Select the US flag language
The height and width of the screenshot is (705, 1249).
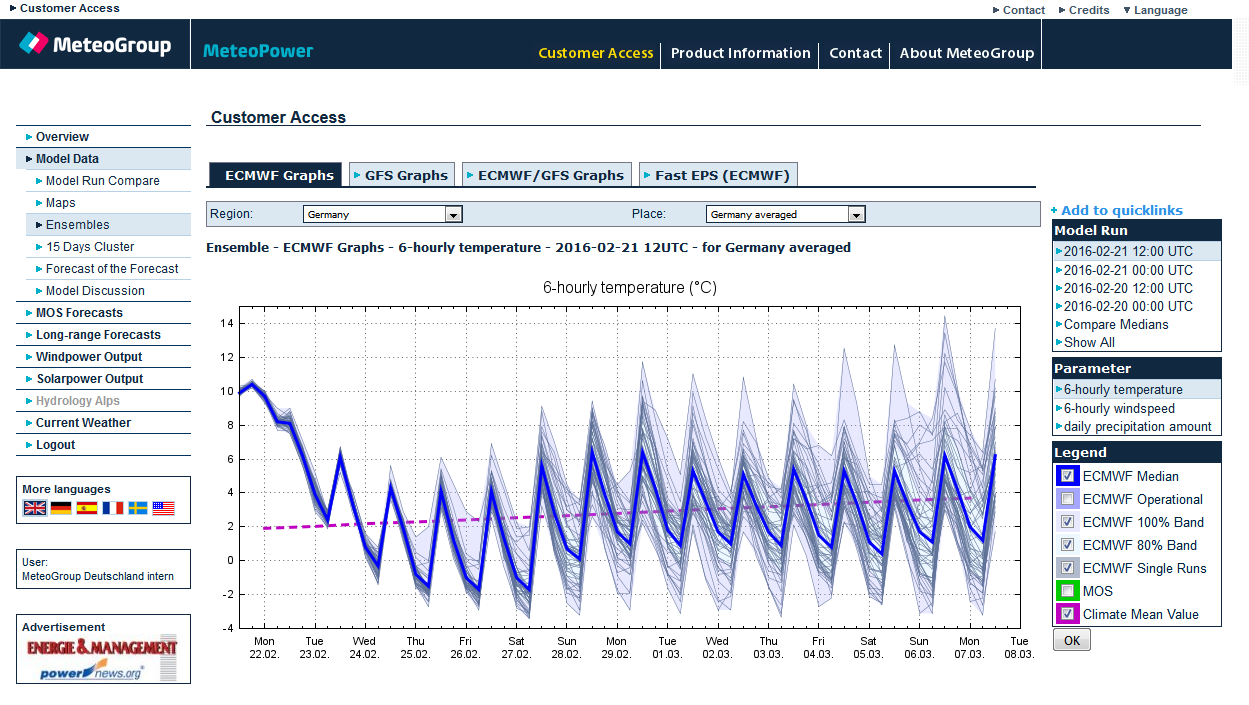163,508
